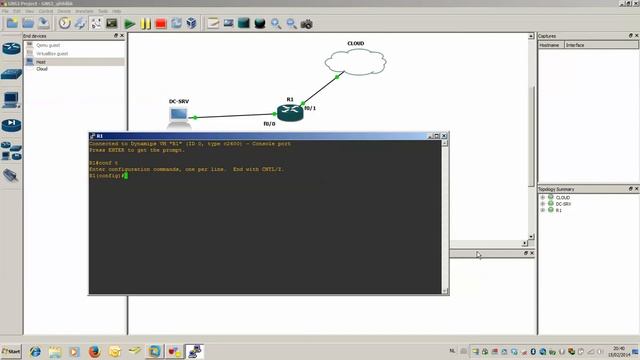Open the Tools menu
This screenshot has width=640, height=360.
click(103, 11)
